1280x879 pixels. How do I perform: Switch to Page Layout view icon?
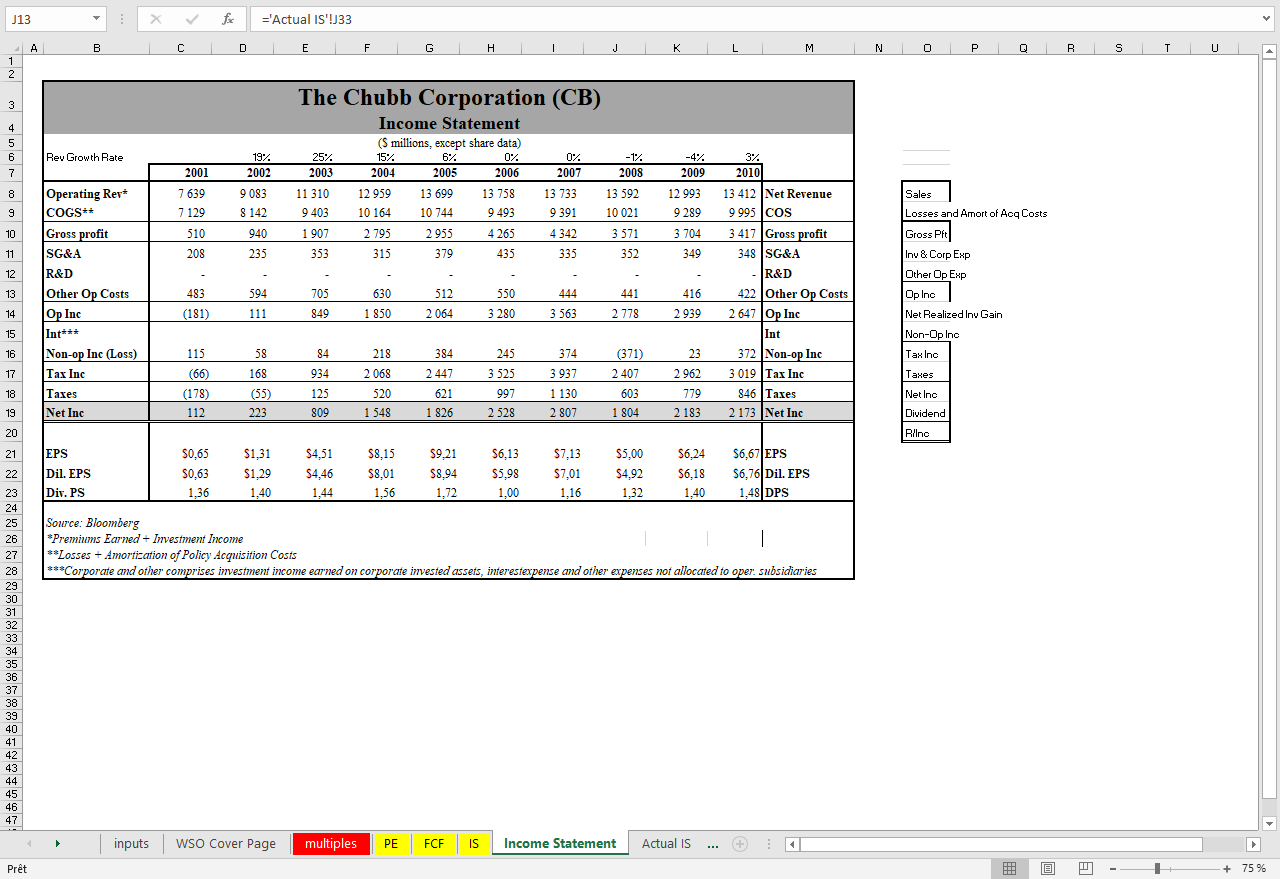[1048, 868]
